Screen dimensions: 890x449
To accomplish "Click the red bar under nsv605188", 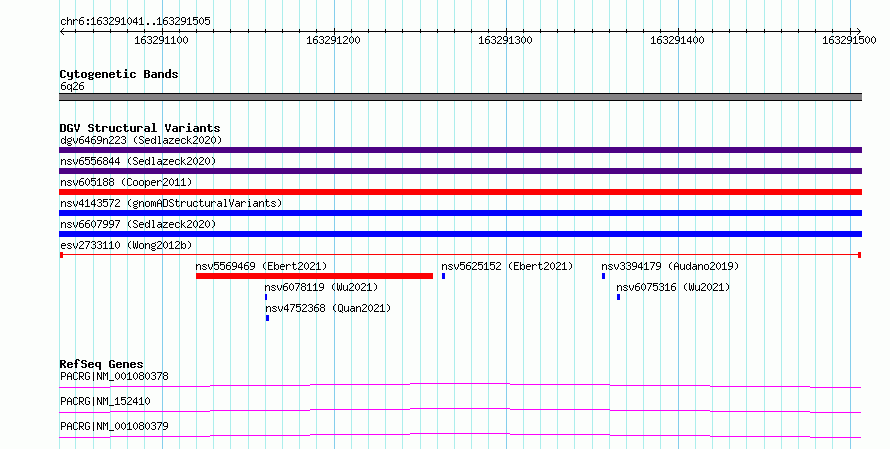I will 460,192.
